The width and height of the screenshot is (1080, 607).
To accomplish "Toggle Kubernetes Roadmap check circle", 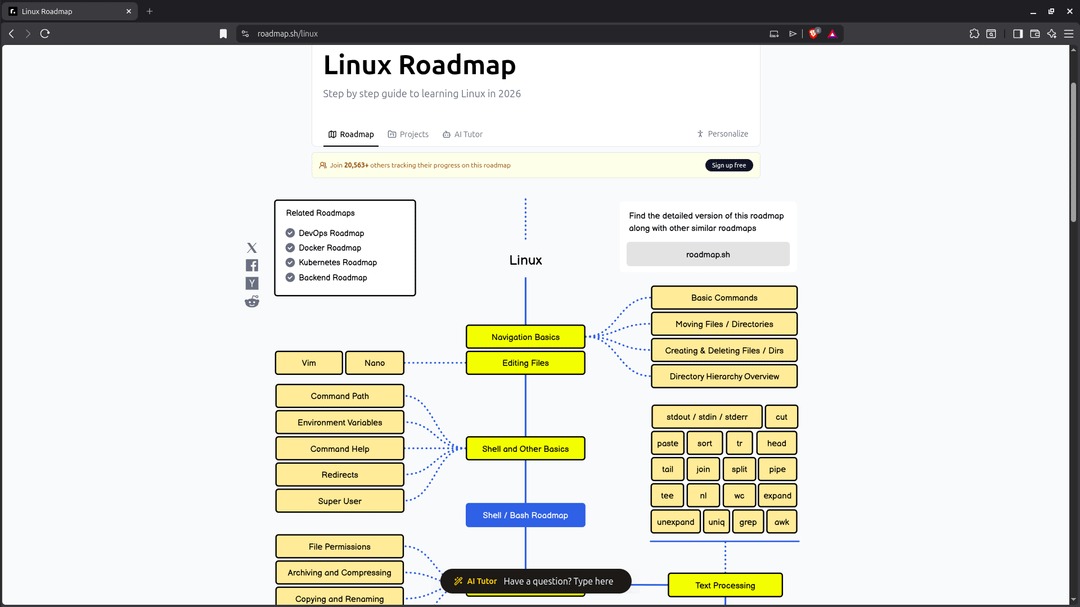I will pyautogui.click(x=290, y=263).
